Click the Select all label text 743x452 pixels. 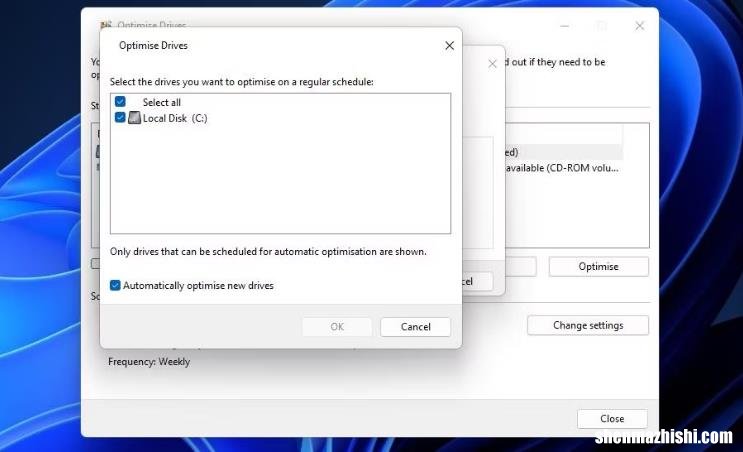(162, 102)
